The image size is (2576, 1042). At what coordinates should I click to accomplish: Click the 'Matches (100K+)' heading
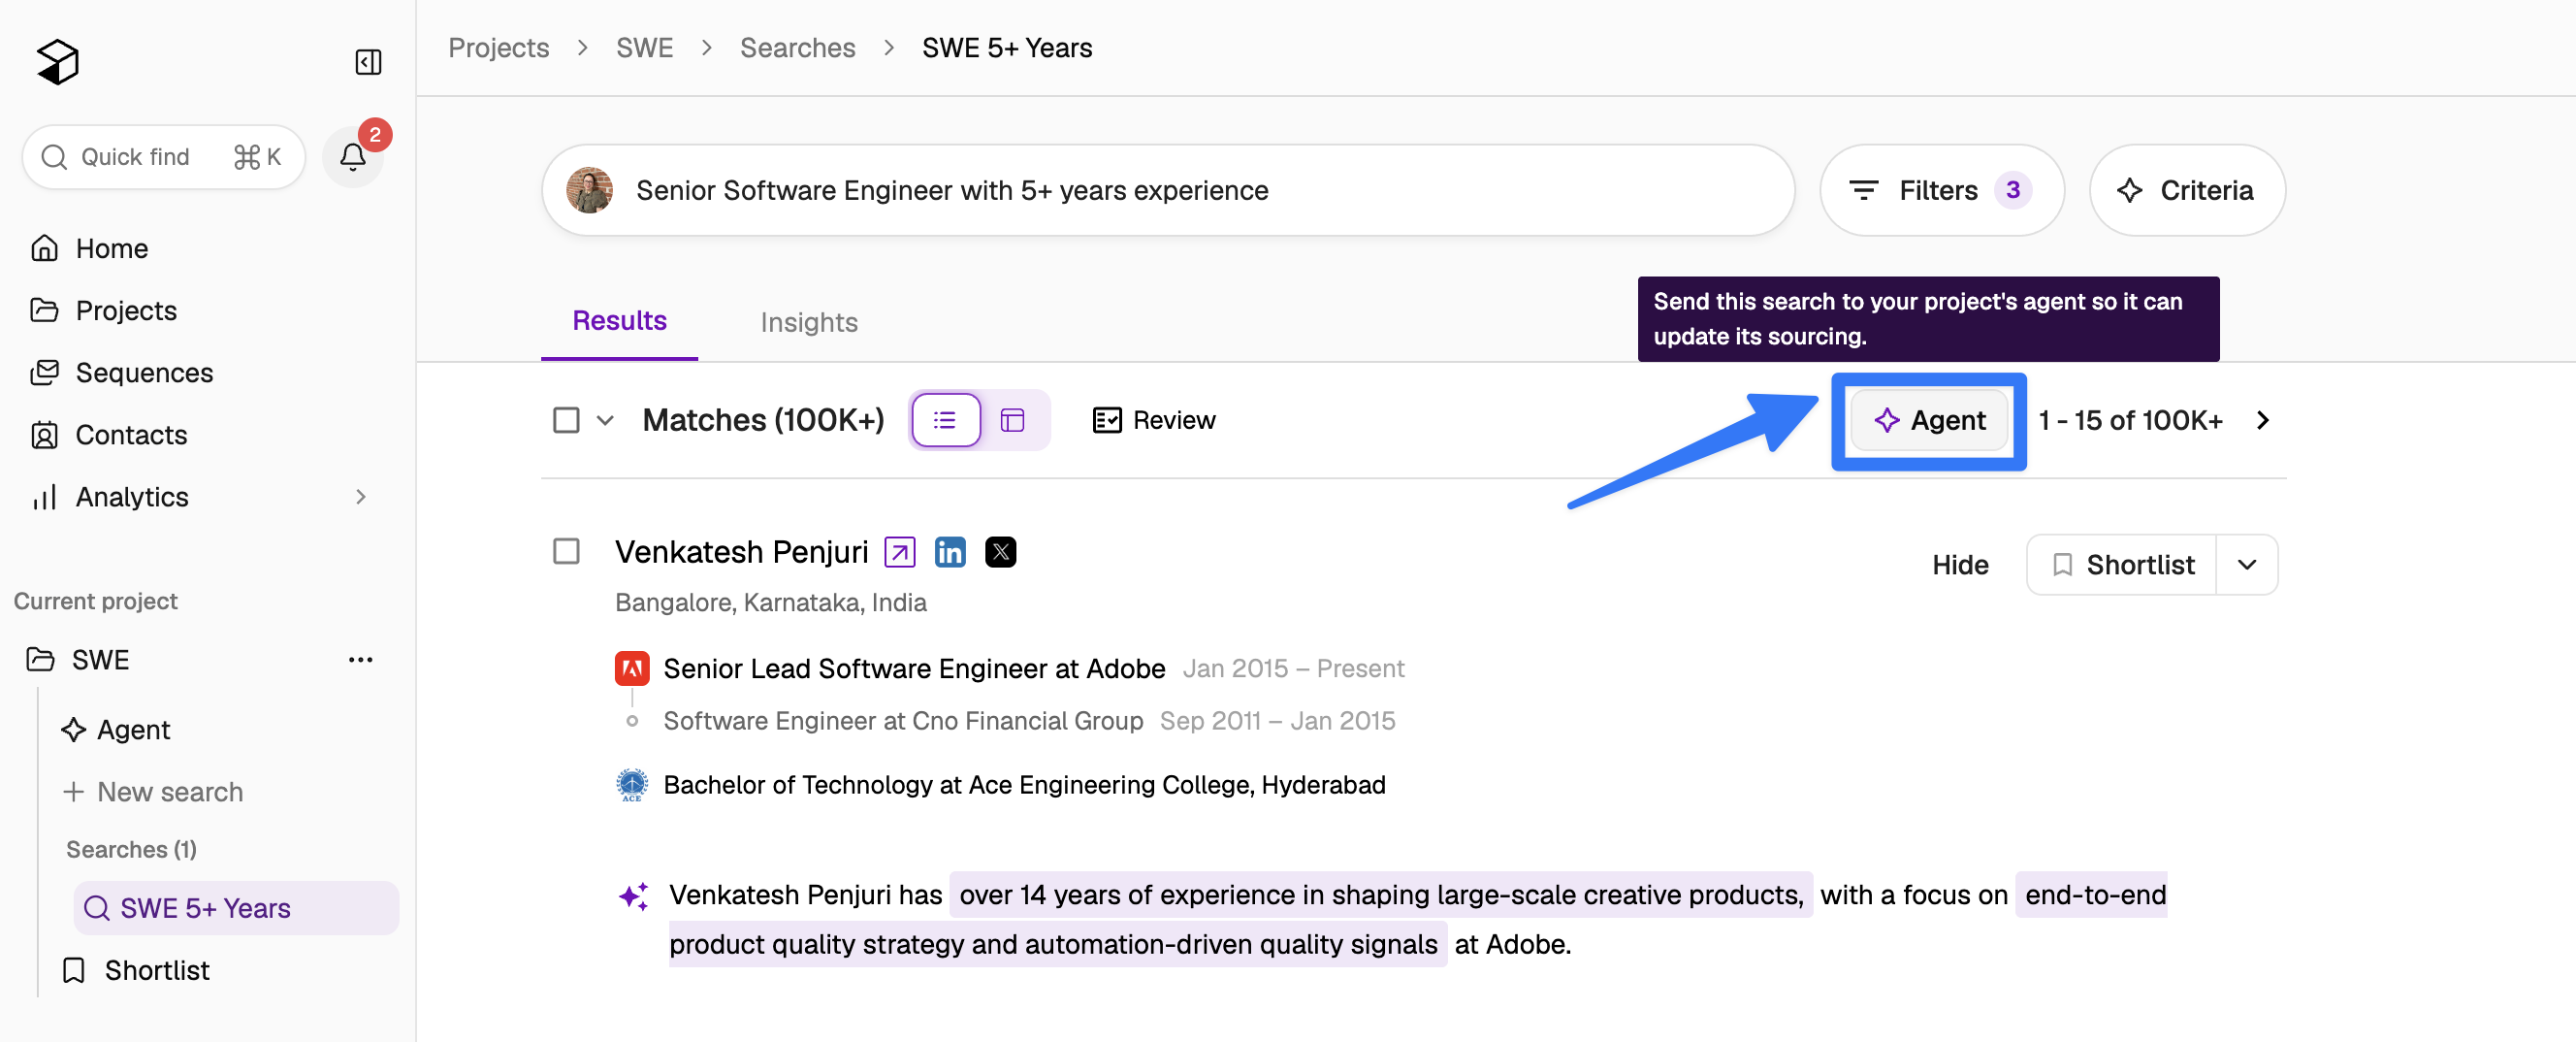(763, 419)
